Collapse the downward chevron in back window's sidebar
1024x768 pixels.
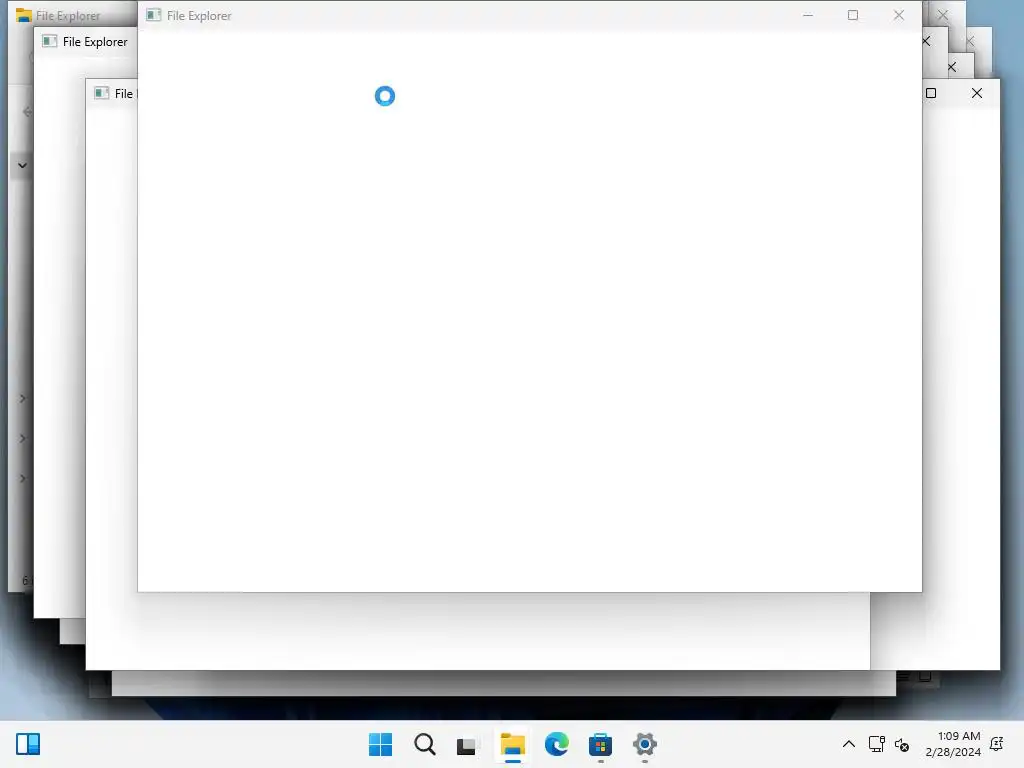[x=23, y=165]
